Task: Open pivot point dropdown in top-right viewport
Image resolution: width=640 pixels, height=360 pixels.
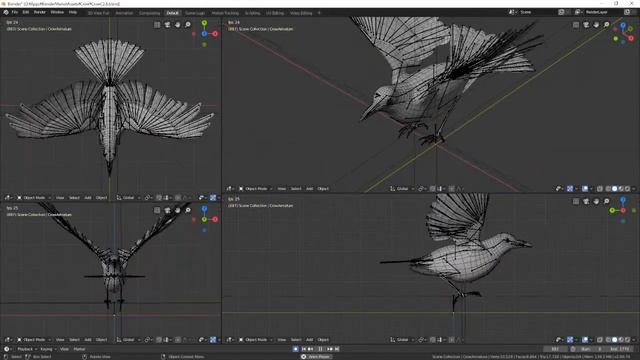Action: click(422, 189)
